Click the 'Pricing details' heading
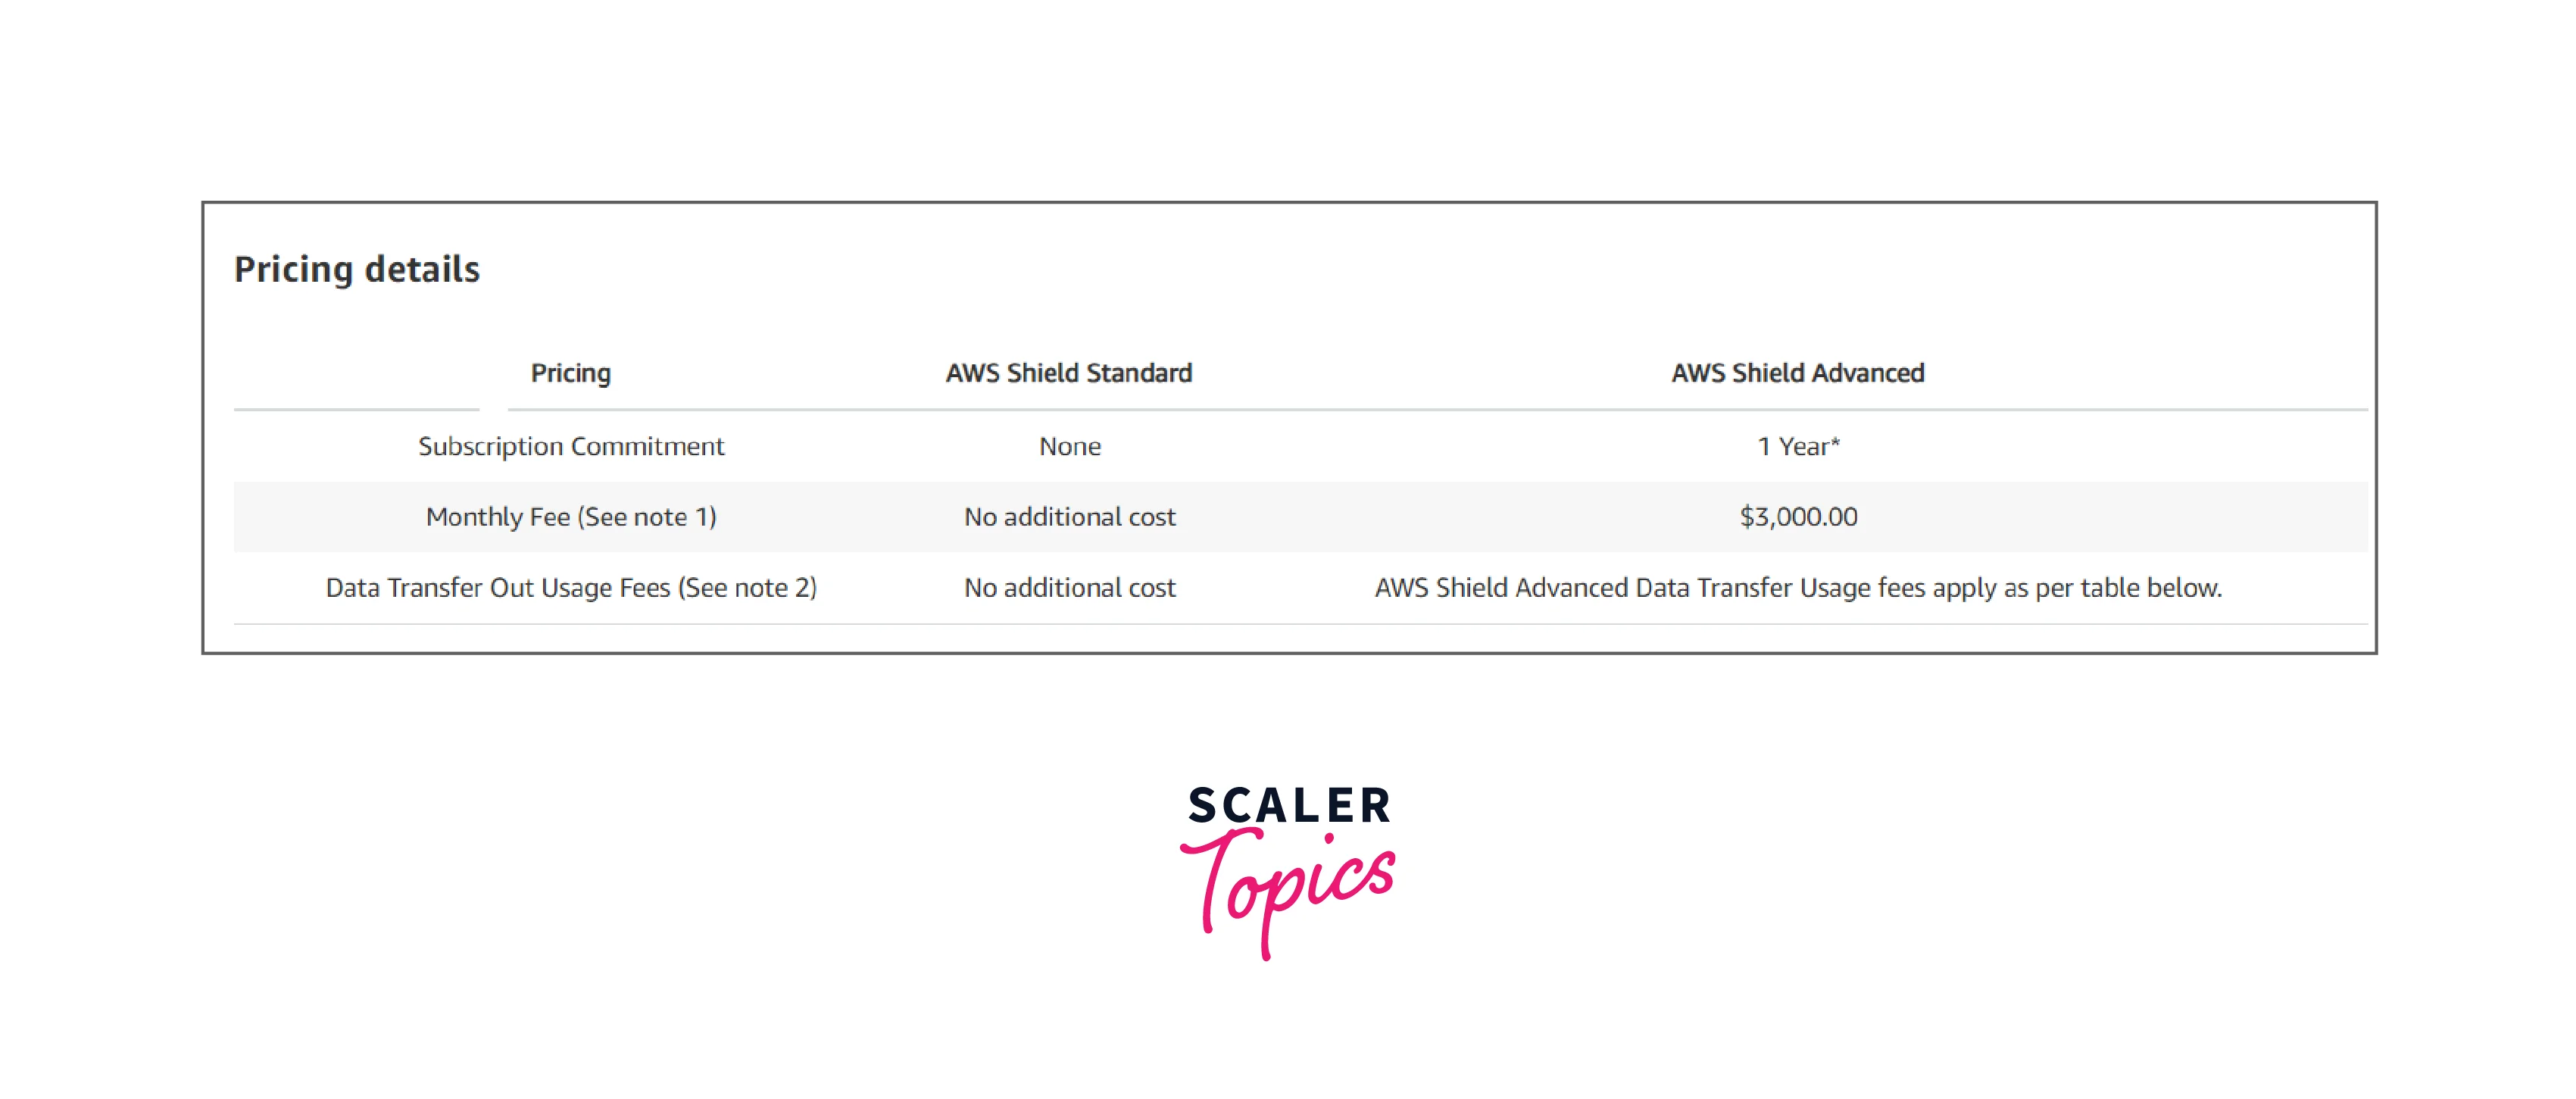This screenshot has width=2576, height=1099. [x=357, y=270]
